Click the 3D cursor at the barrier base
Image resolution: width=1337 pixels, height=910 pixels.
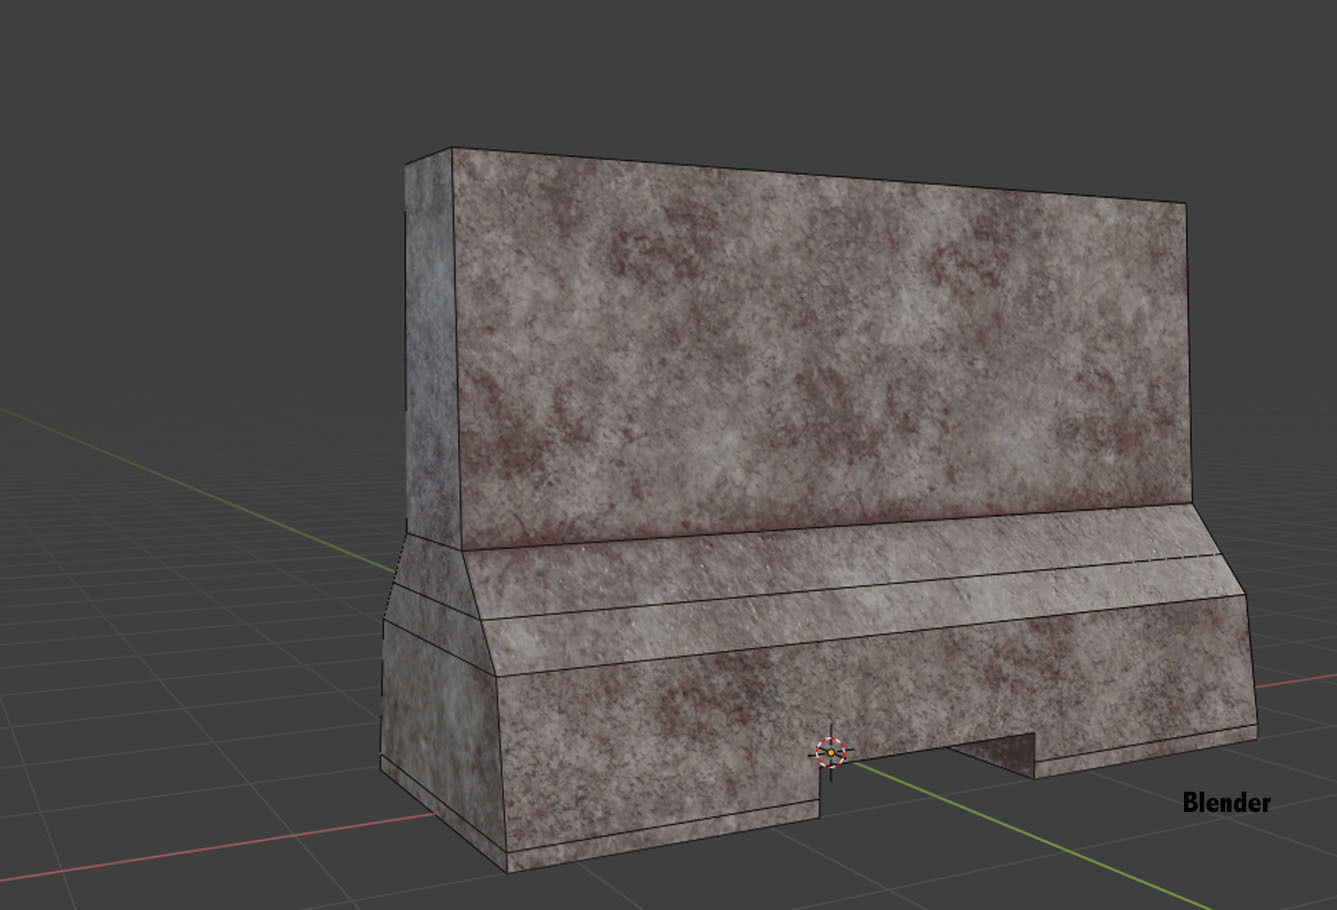point(830,753)
